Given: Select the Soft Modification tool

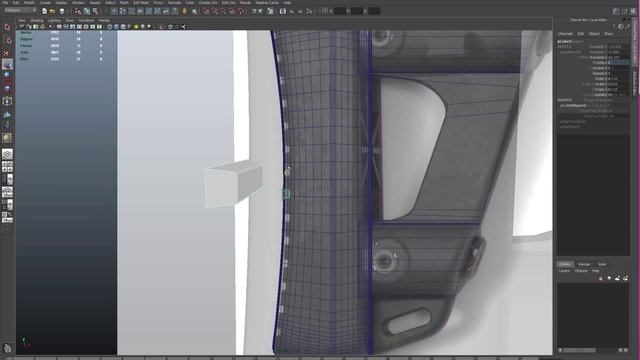Looking at the screenshot, I should 7,114.
